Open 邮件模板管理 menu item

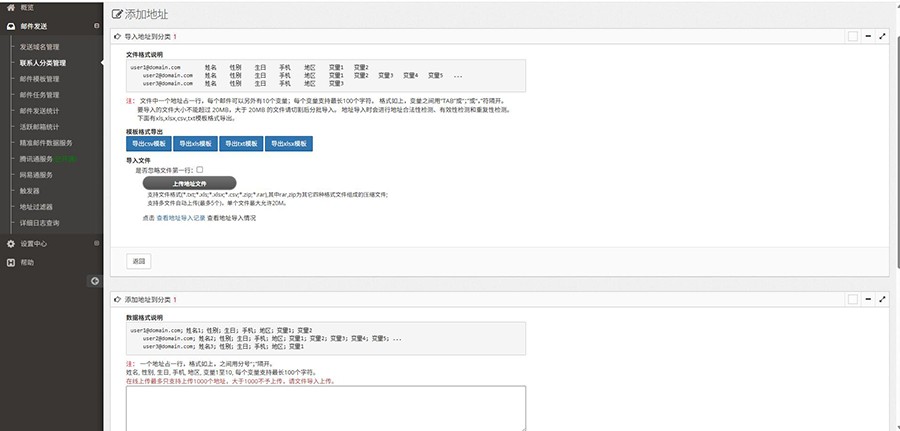pos(39,79)
